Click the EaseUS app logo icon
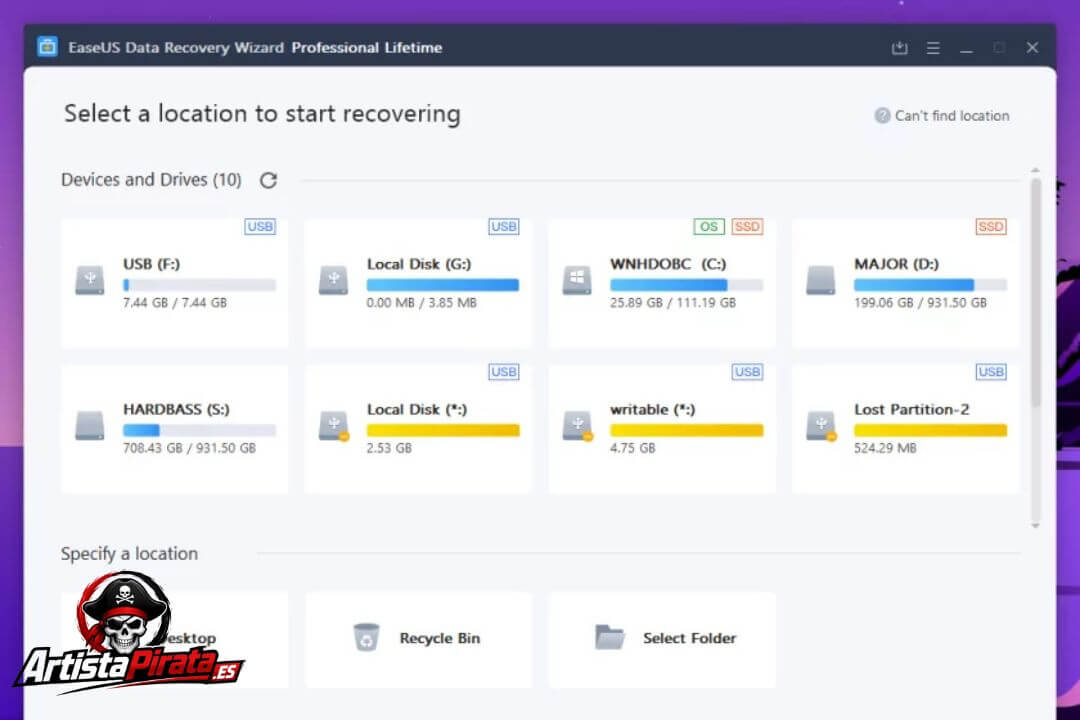The image size is (1080, 720). (47, 47)
